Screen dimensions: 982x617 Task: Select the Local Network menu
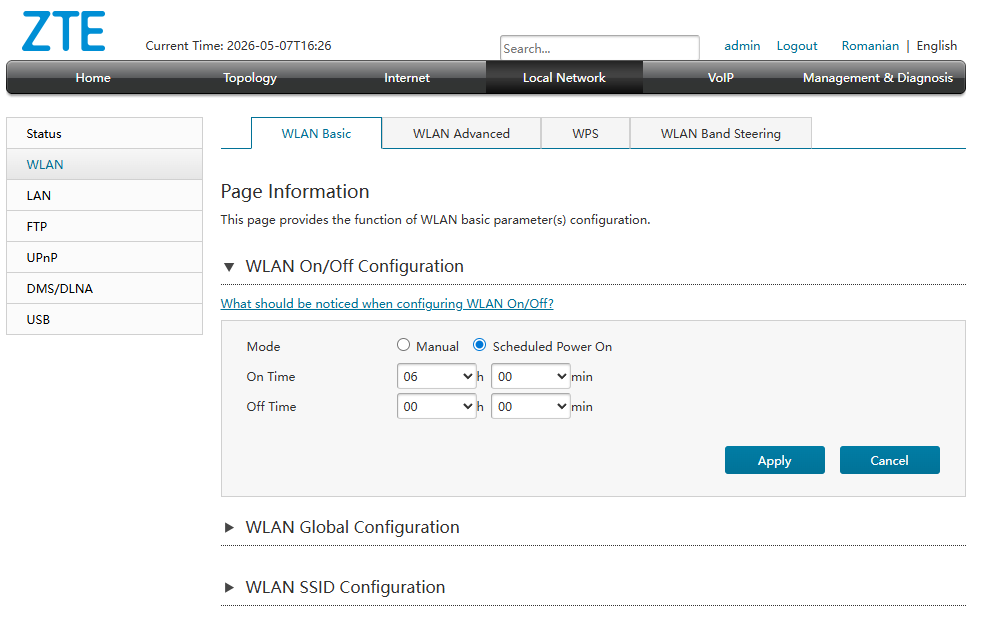coord(564,78)
